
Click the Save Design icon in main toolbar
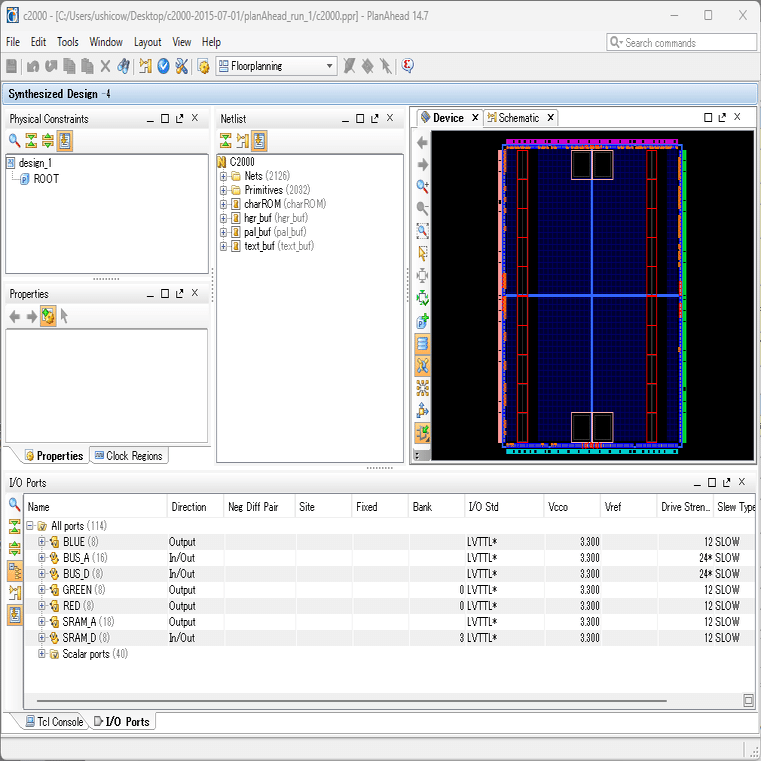click(x=11, y=66)
